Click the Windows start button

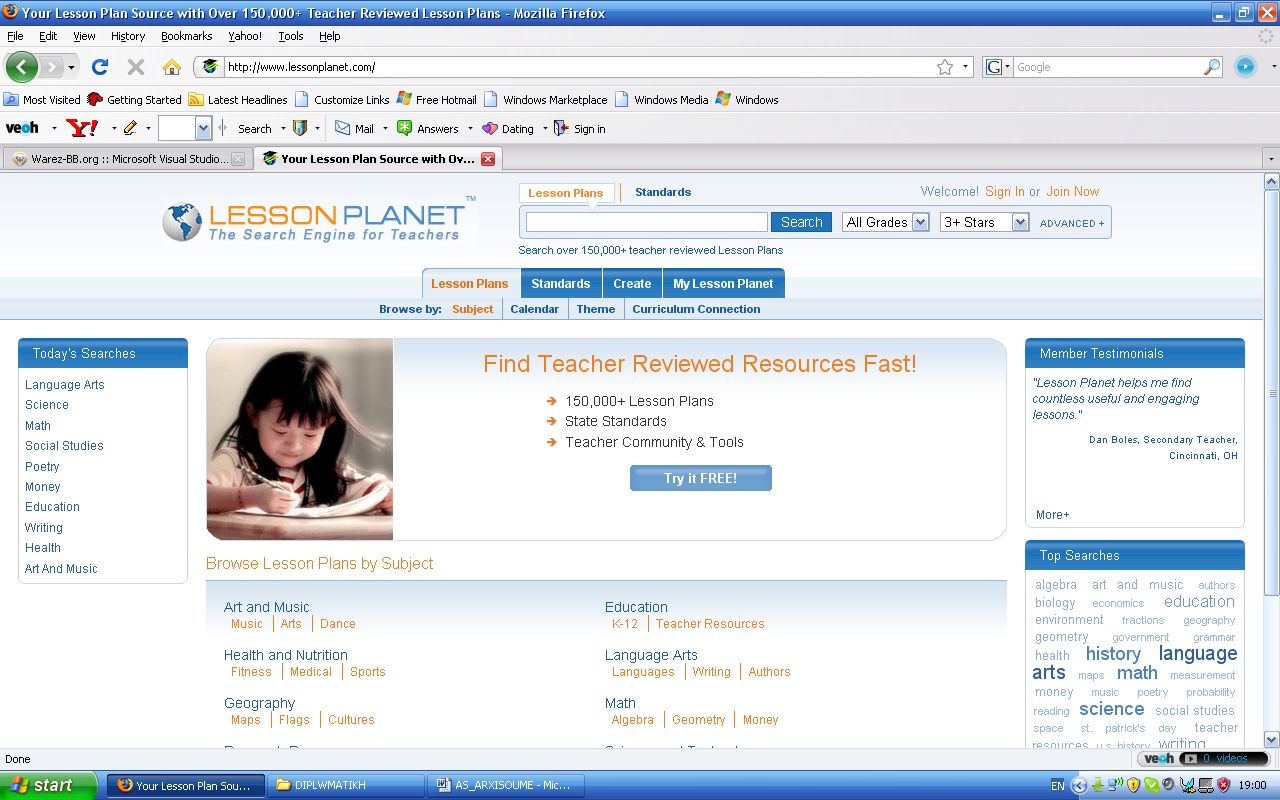point(49,785)
